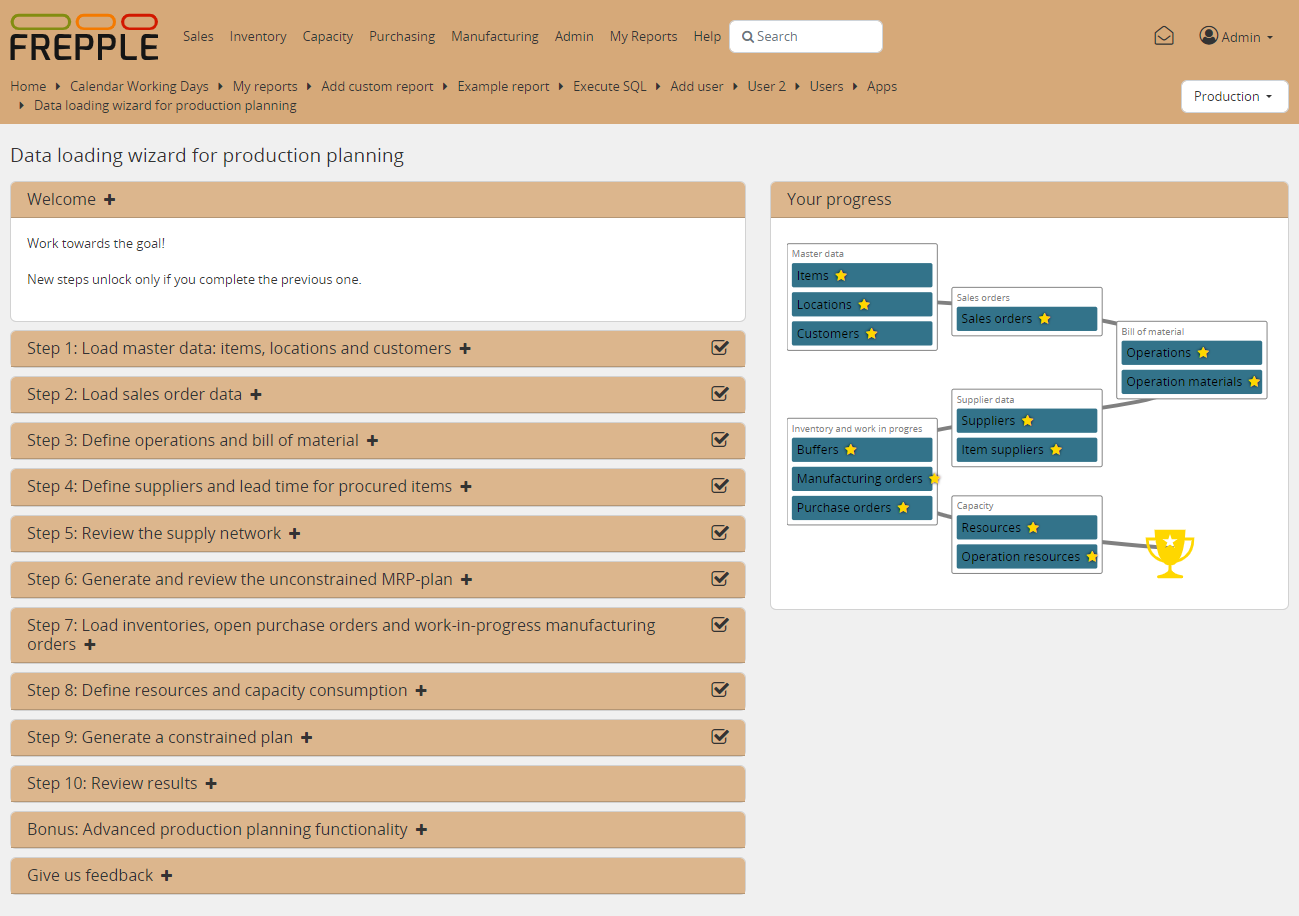Screen dimensions: 1299x916
Task: Expand the Give us feedback section
Action: (x=166, y=876)
